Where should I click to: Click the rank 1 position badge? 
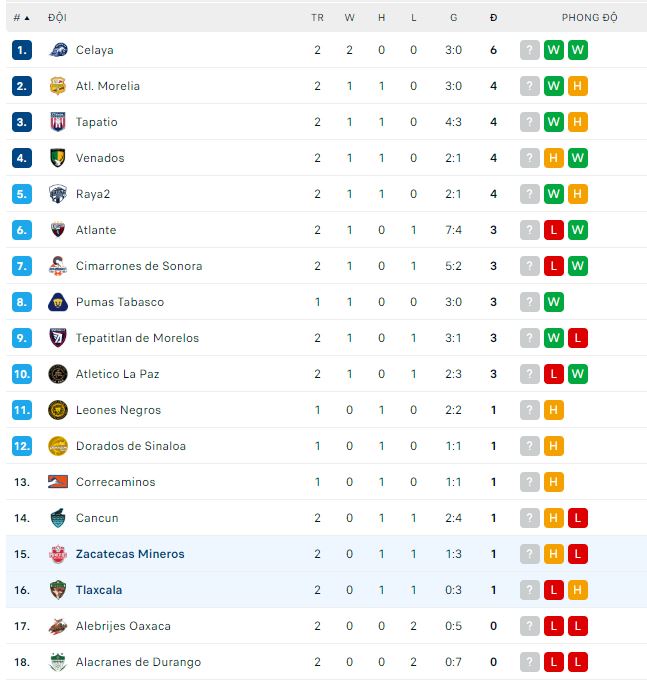coord(23,50)
